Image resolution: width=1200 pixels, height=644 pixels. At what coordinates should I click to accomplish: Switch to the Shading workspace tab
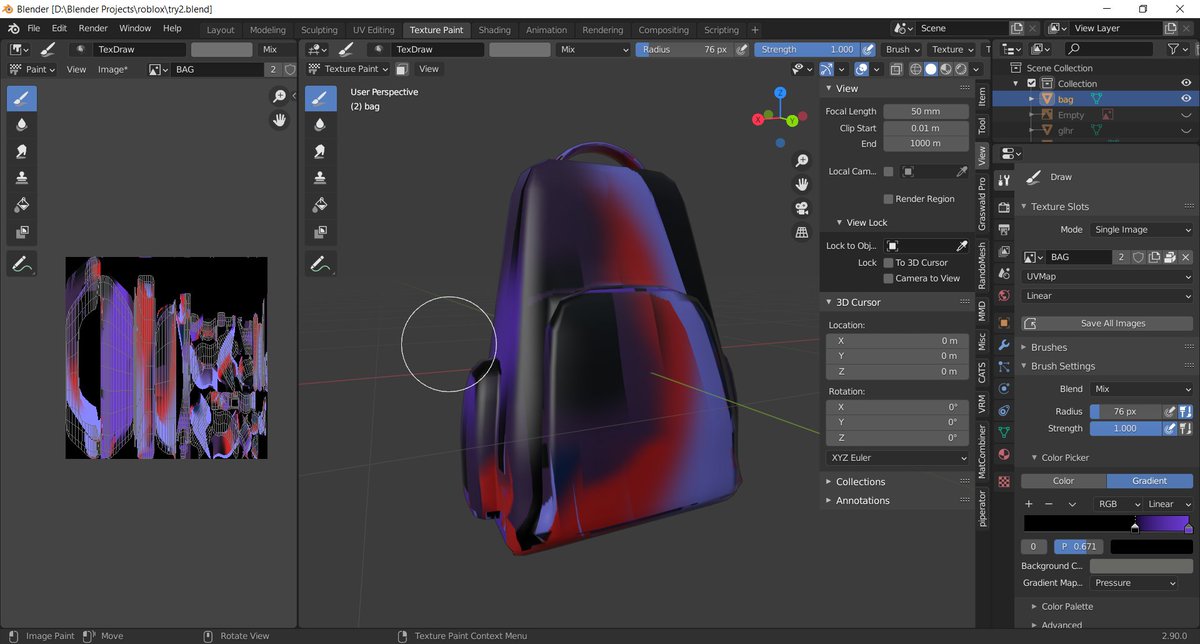point(494,29)
